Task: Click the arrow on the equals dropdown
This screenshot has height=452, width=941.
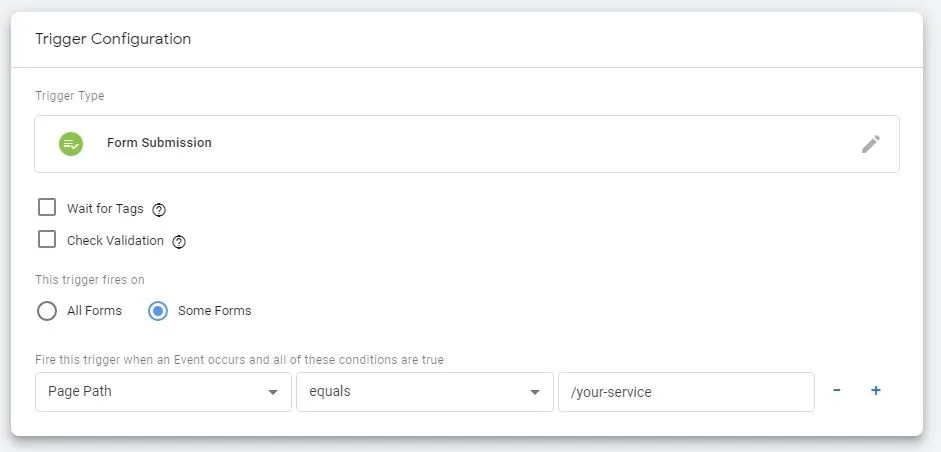Action: pyautogui.click(x=535, y=393)
